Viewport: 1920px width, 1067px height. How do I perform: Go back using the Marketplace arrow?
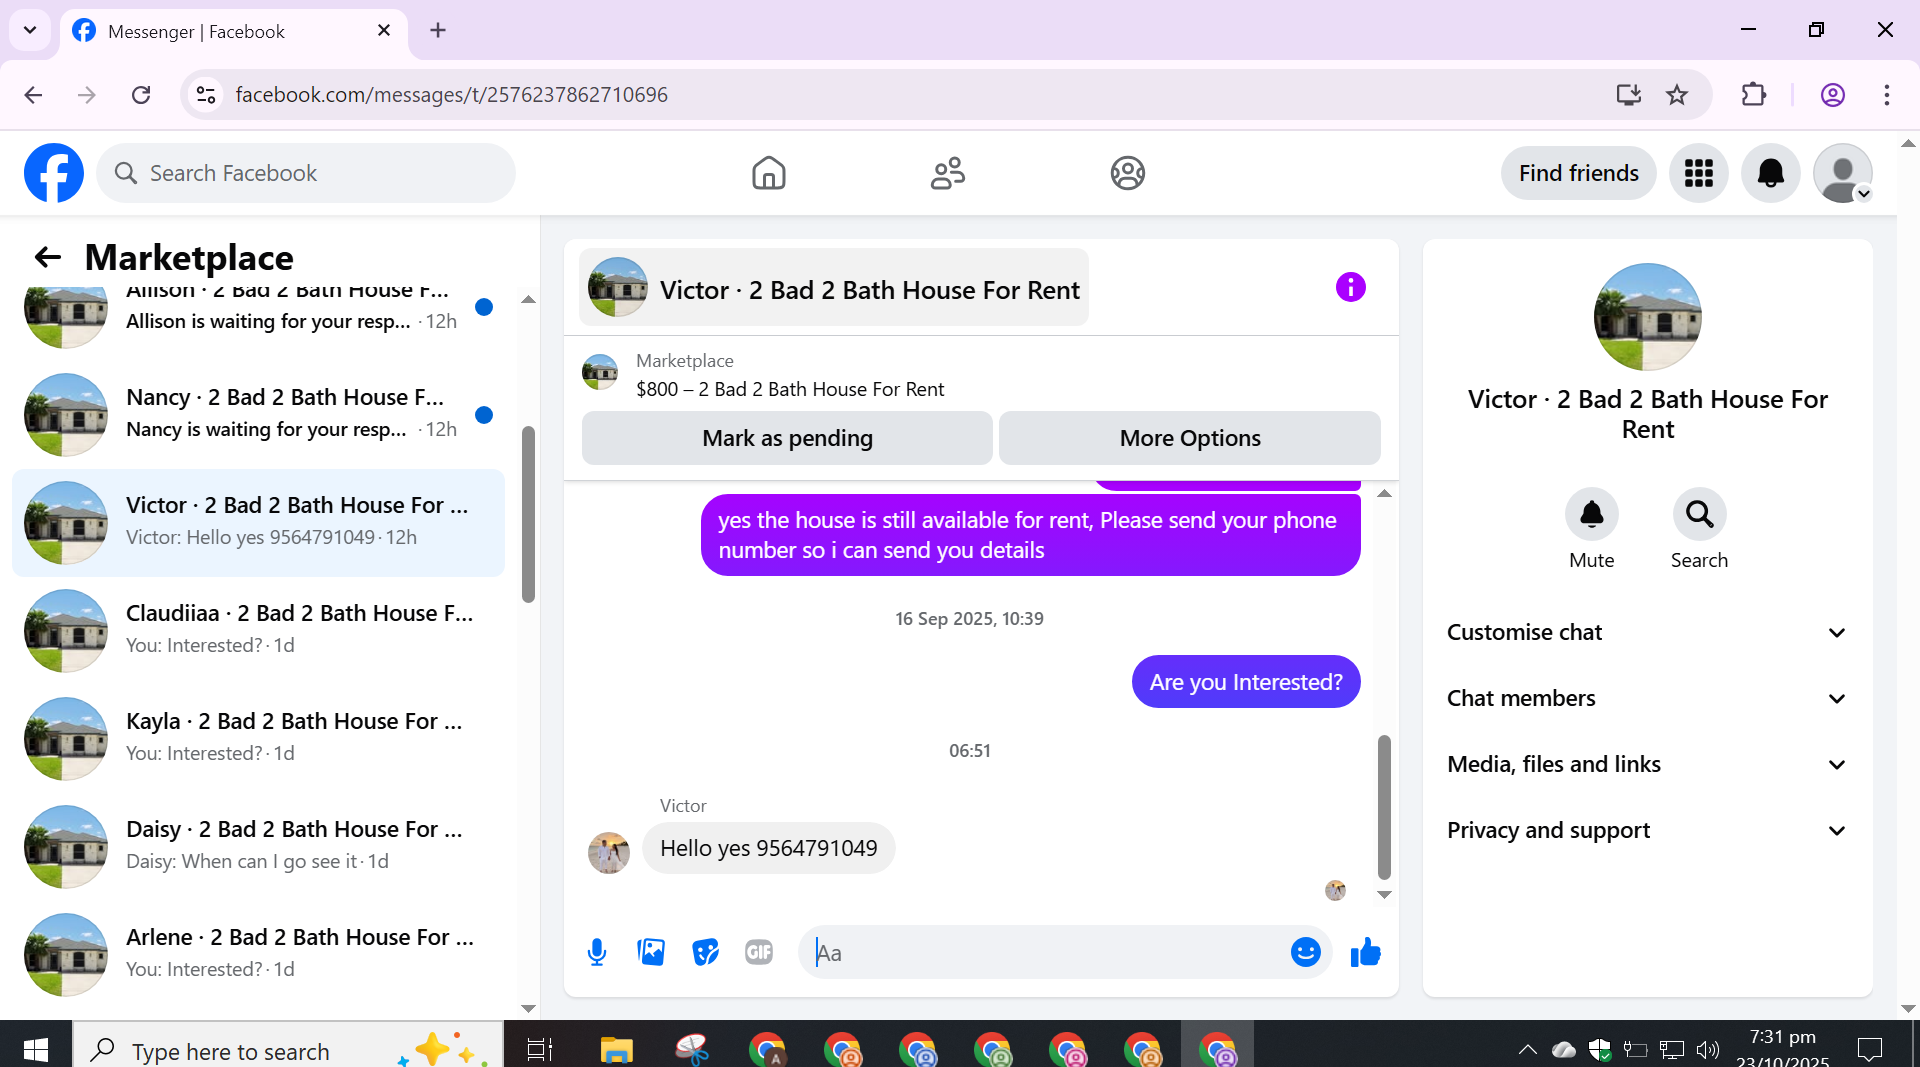point(47,258)
